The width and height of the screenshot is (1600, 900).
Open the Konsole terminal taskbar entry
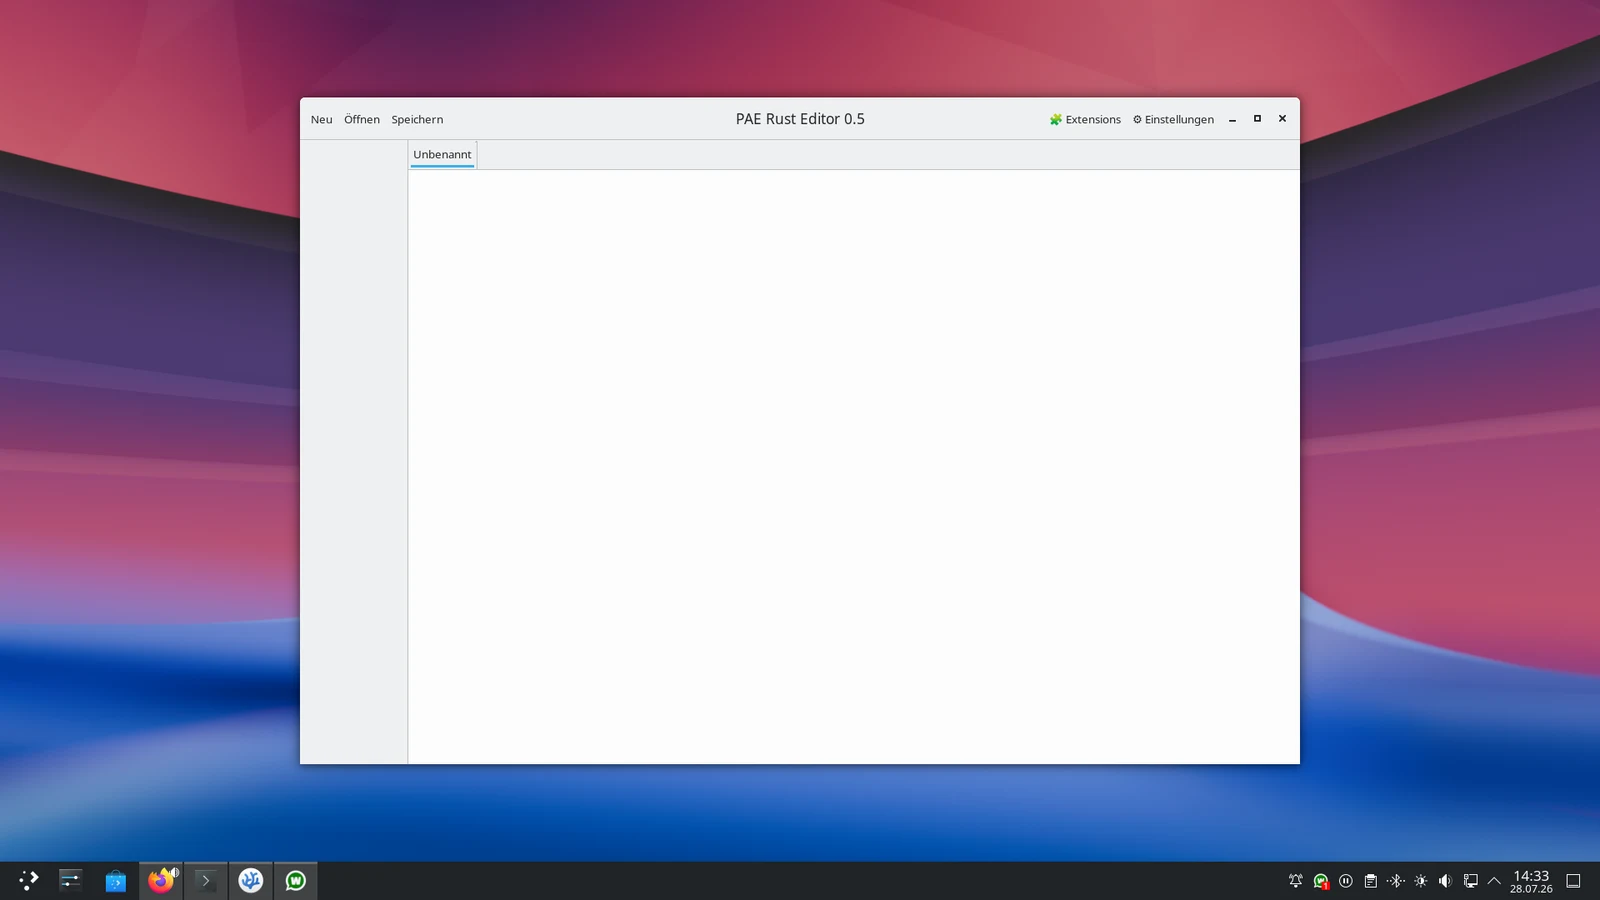[x=206, y=880]
